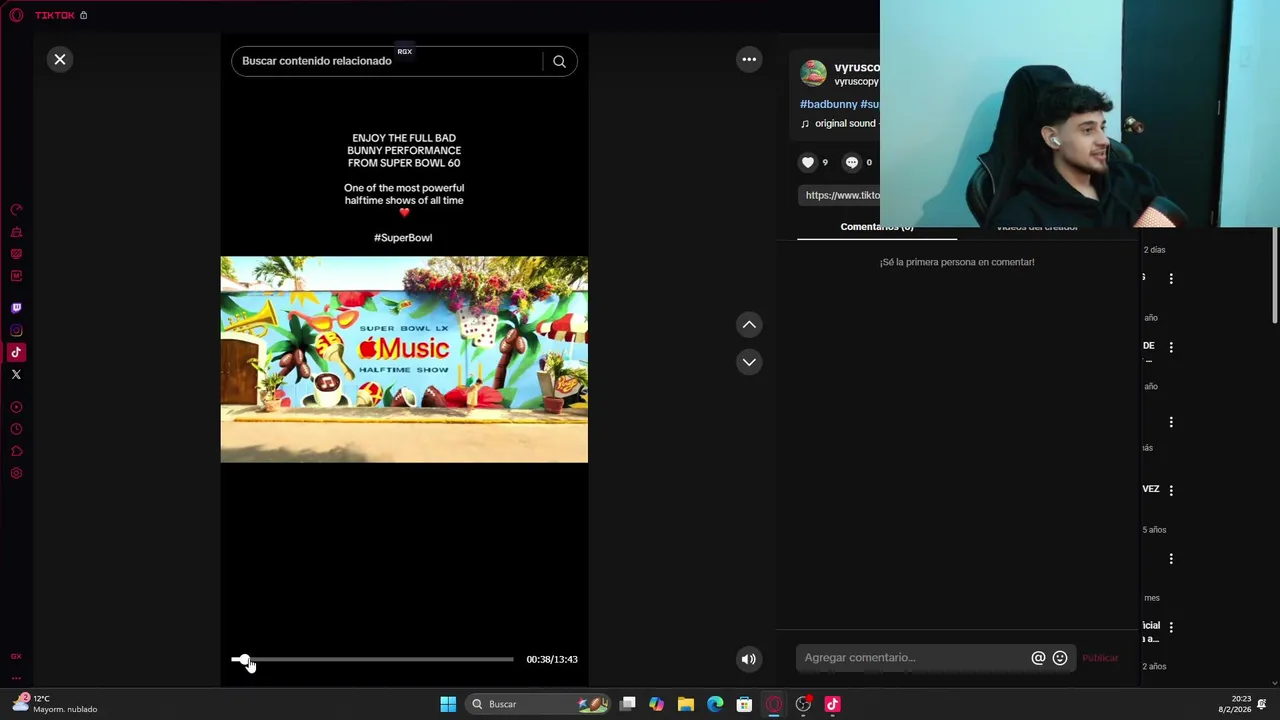Screen dimensions: 1280x720
Task: Open three-dots menu above '5 años' label
Action: pos(1171,490)
